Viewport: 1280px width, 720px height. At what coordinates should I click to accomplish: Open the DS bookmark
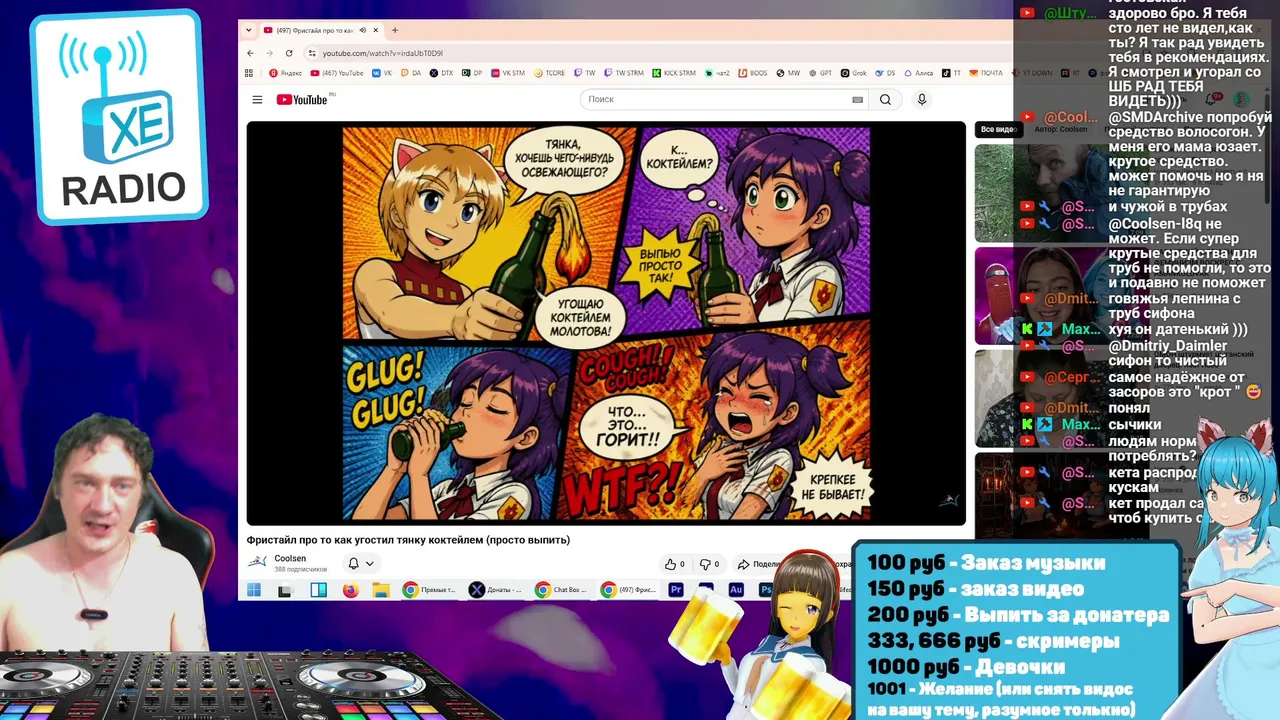tap(885, 73)
